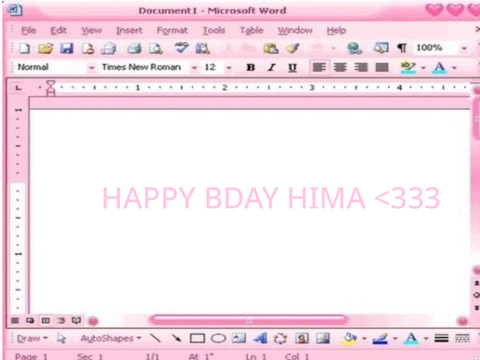Select the Line drawing tool
The height and width of the screenshot is (360, 480).
click(x=155, y=338)
